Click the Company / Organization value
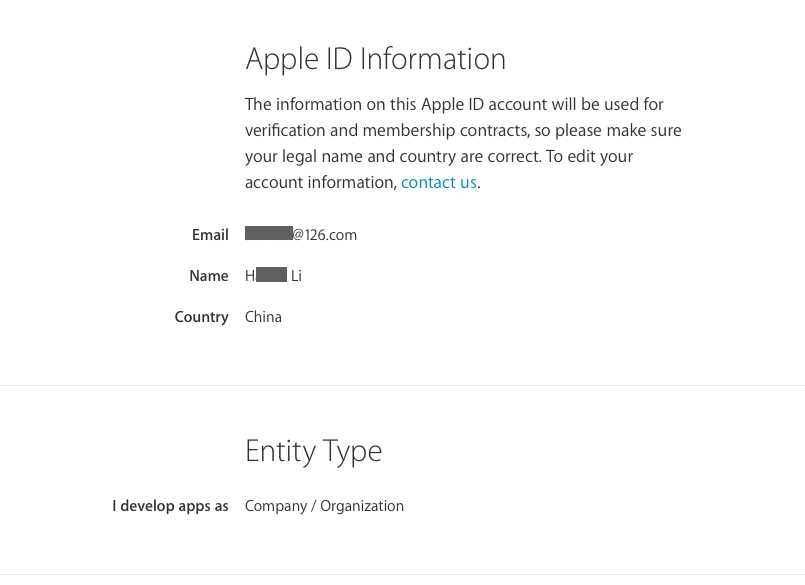Viewport: 805px width, 585px height. pos(324,506)
